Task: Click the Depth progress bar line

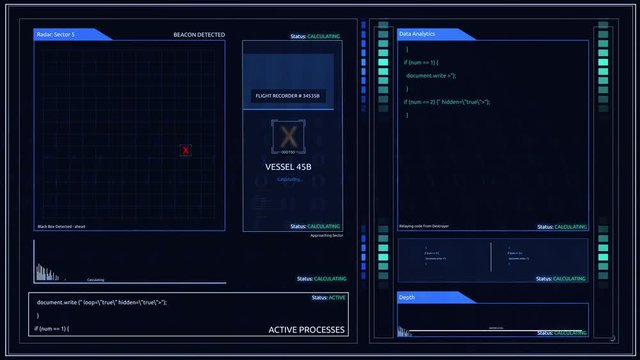Action: click(x=495, y=331)
